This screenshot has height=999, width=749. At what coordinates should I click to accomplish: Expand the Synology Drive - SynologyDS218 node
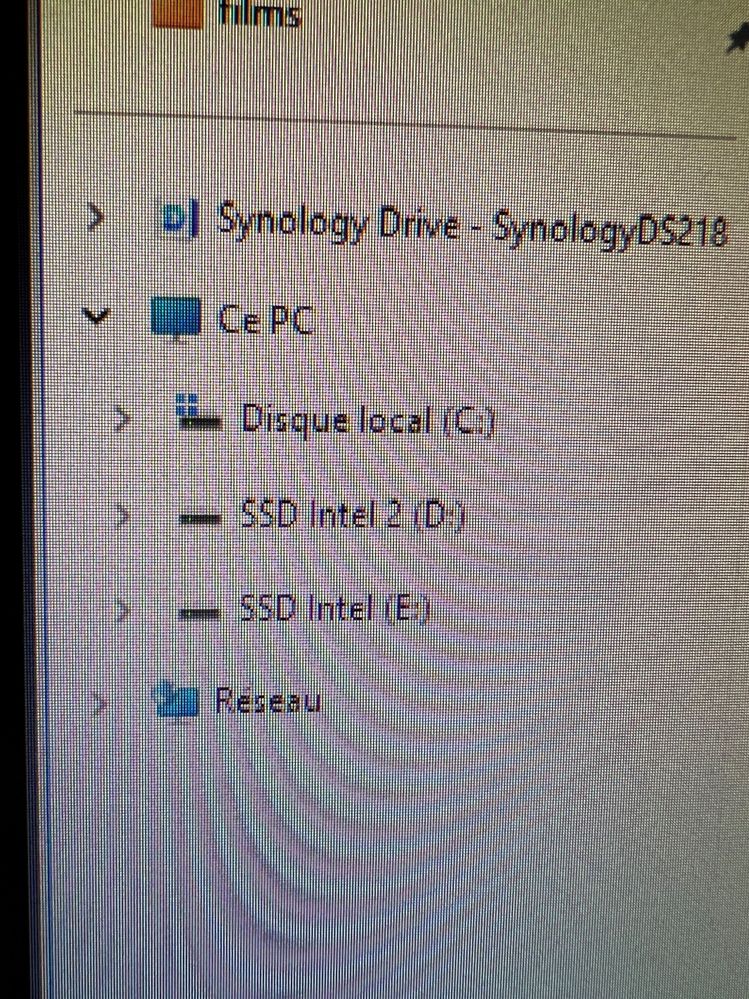click(96, 219)
